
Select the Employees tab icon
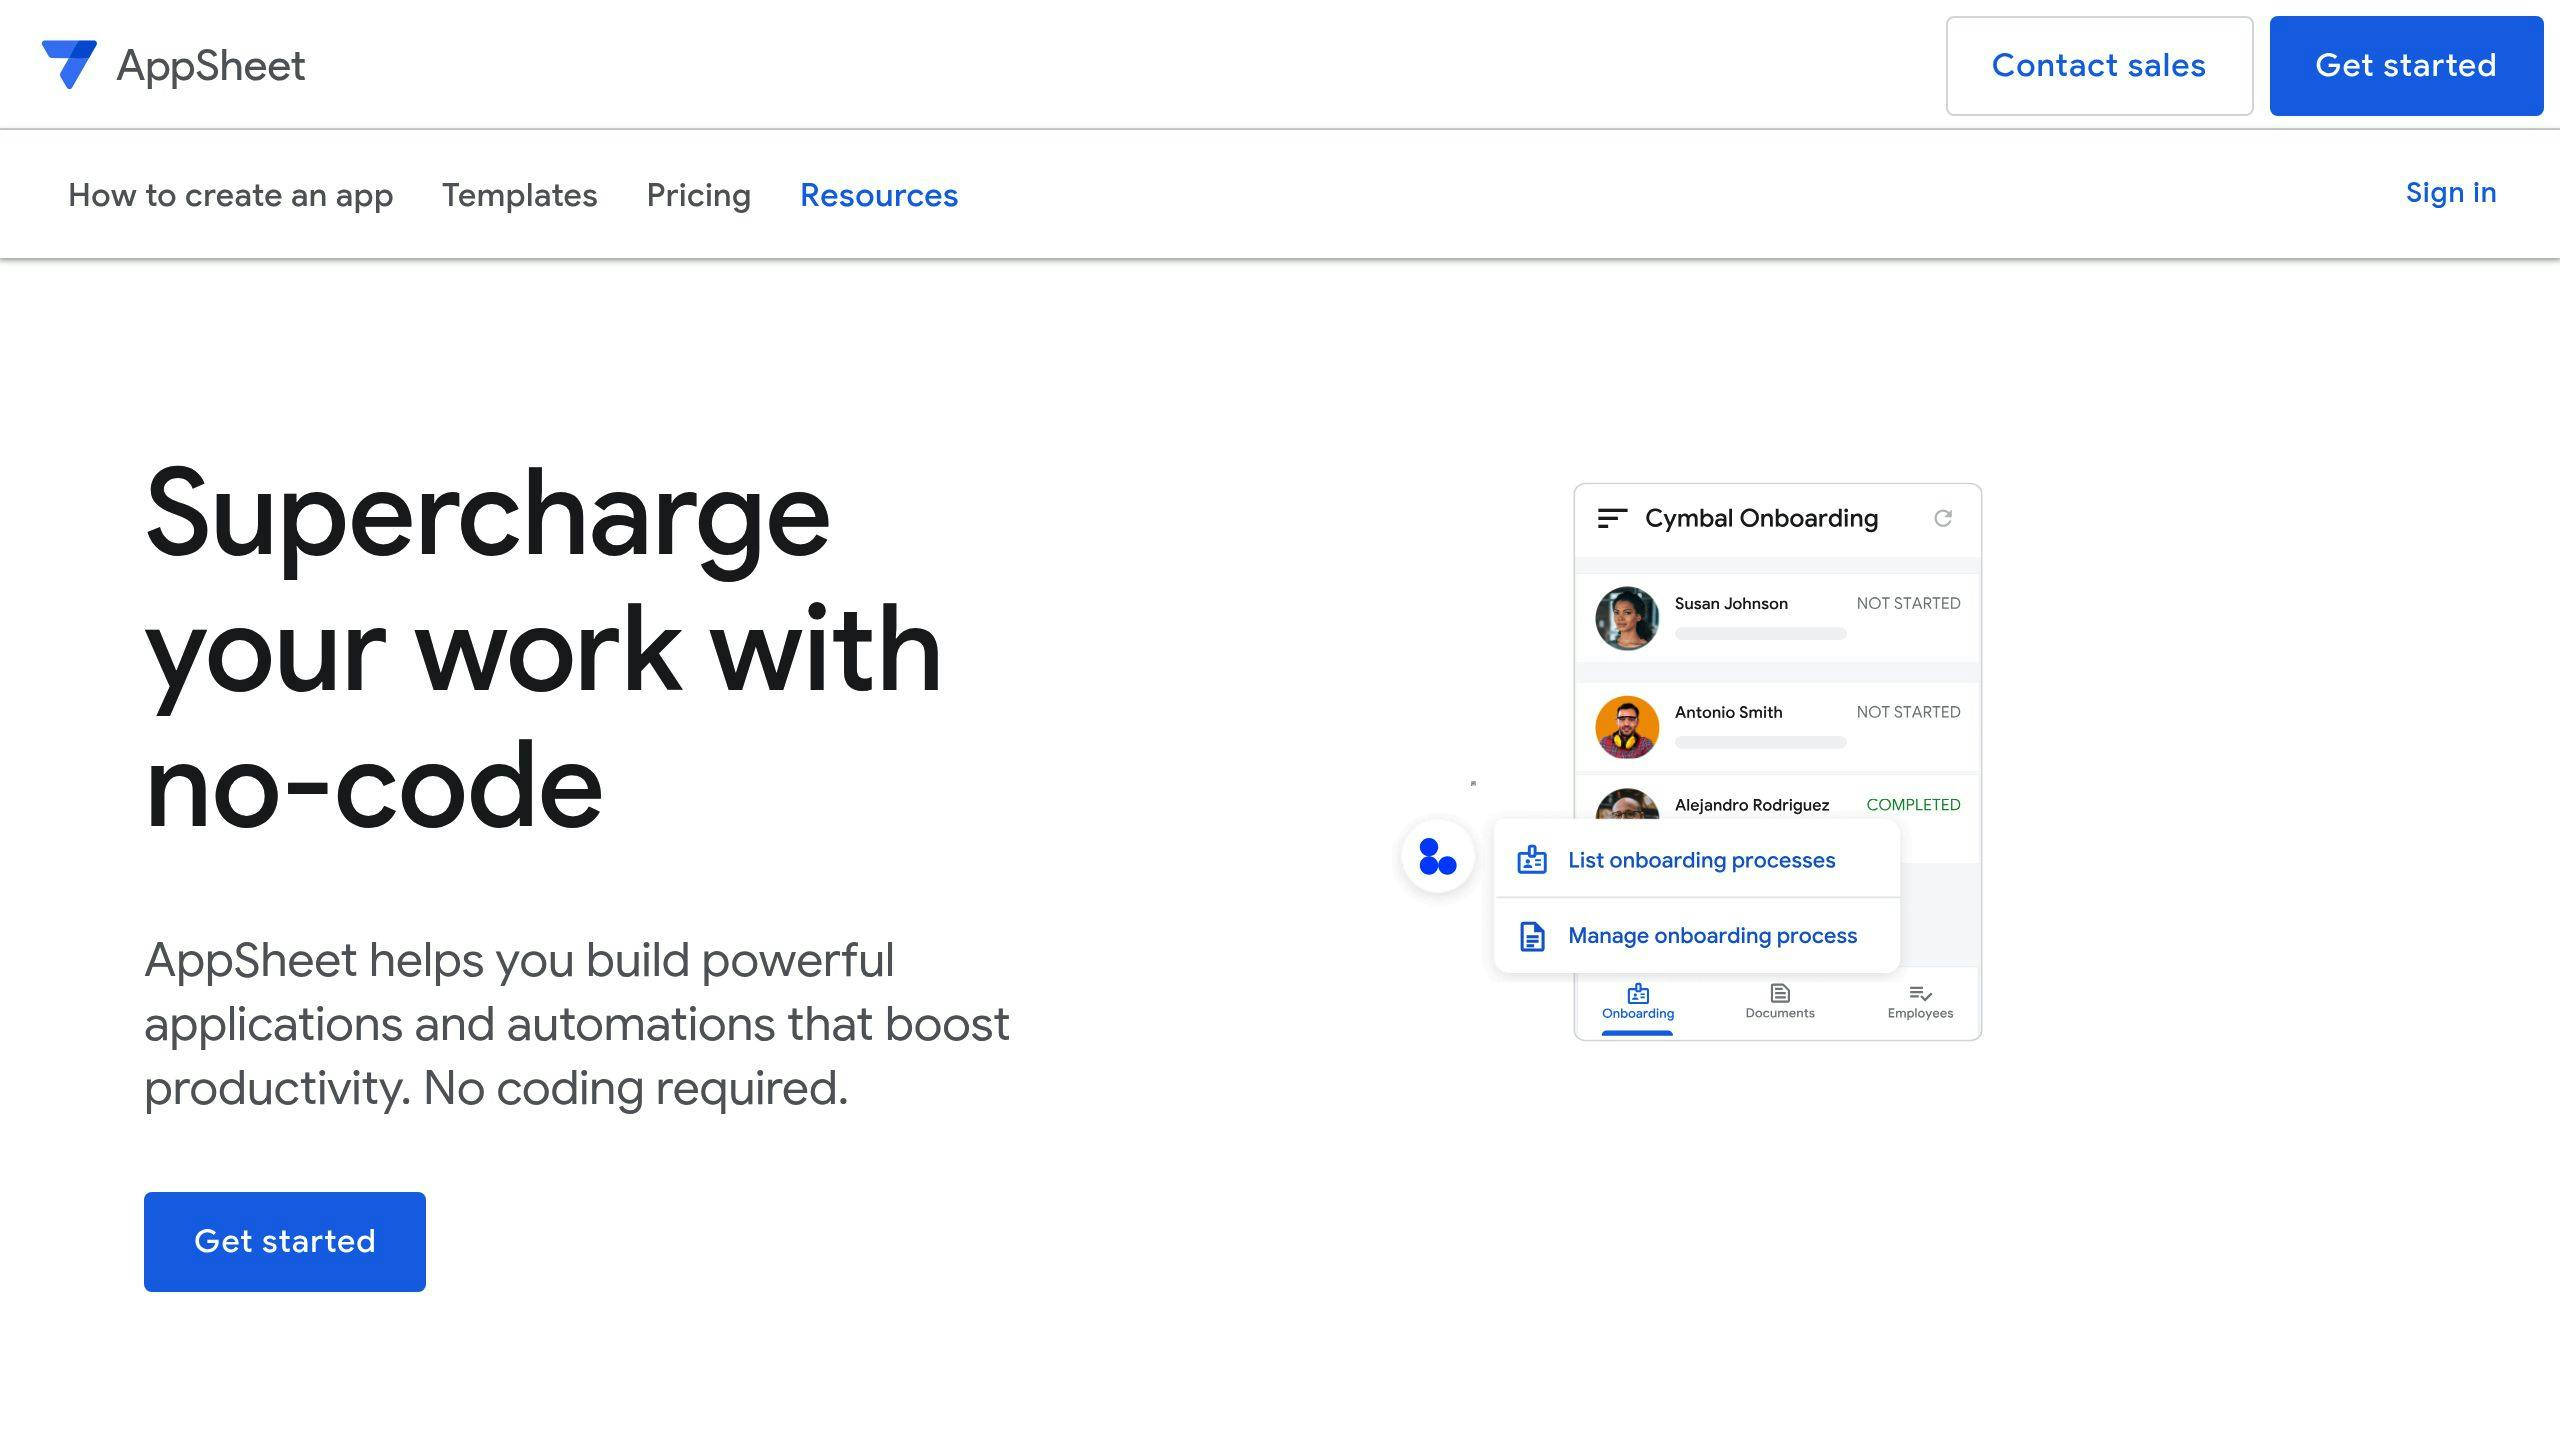(x=1920, y=993)
